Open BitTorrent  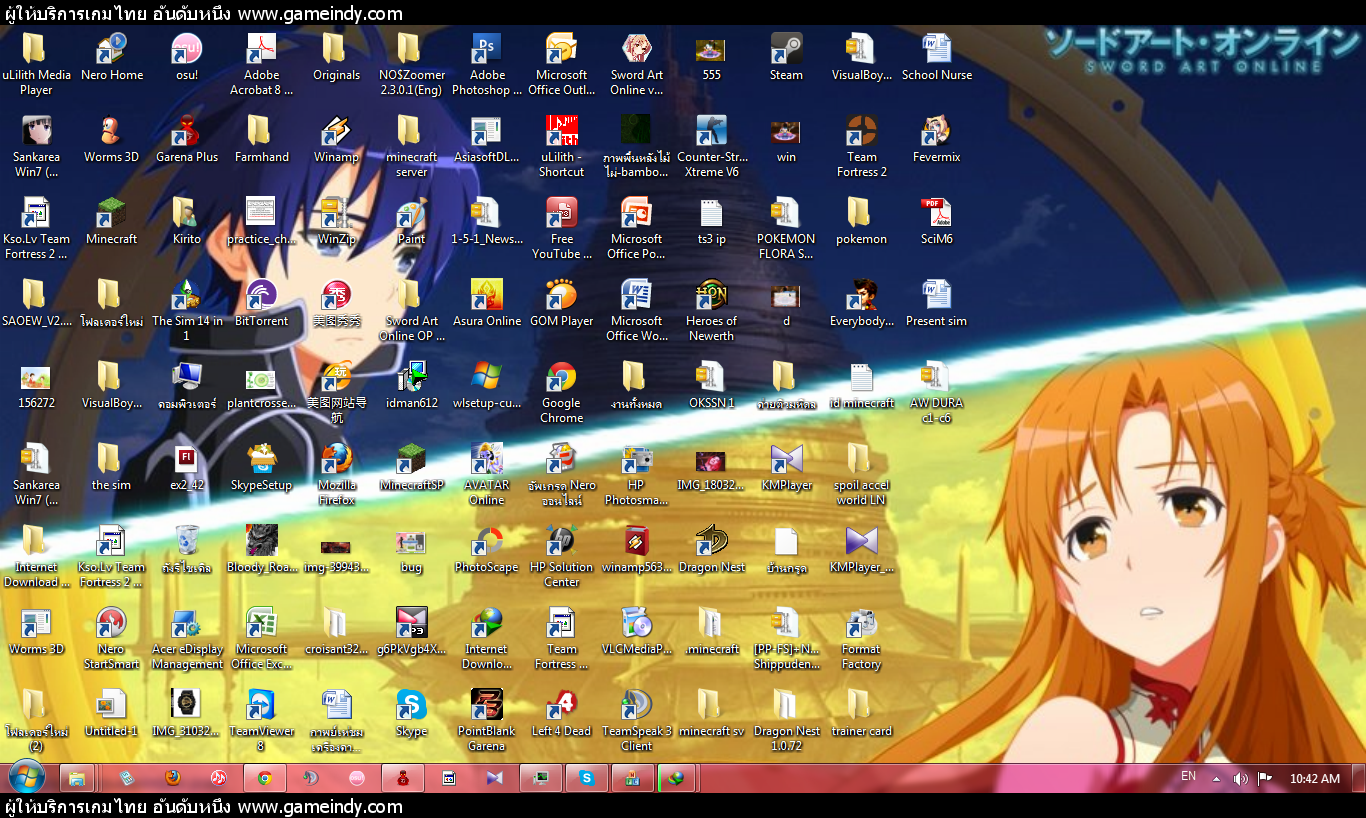coord(262,303)
